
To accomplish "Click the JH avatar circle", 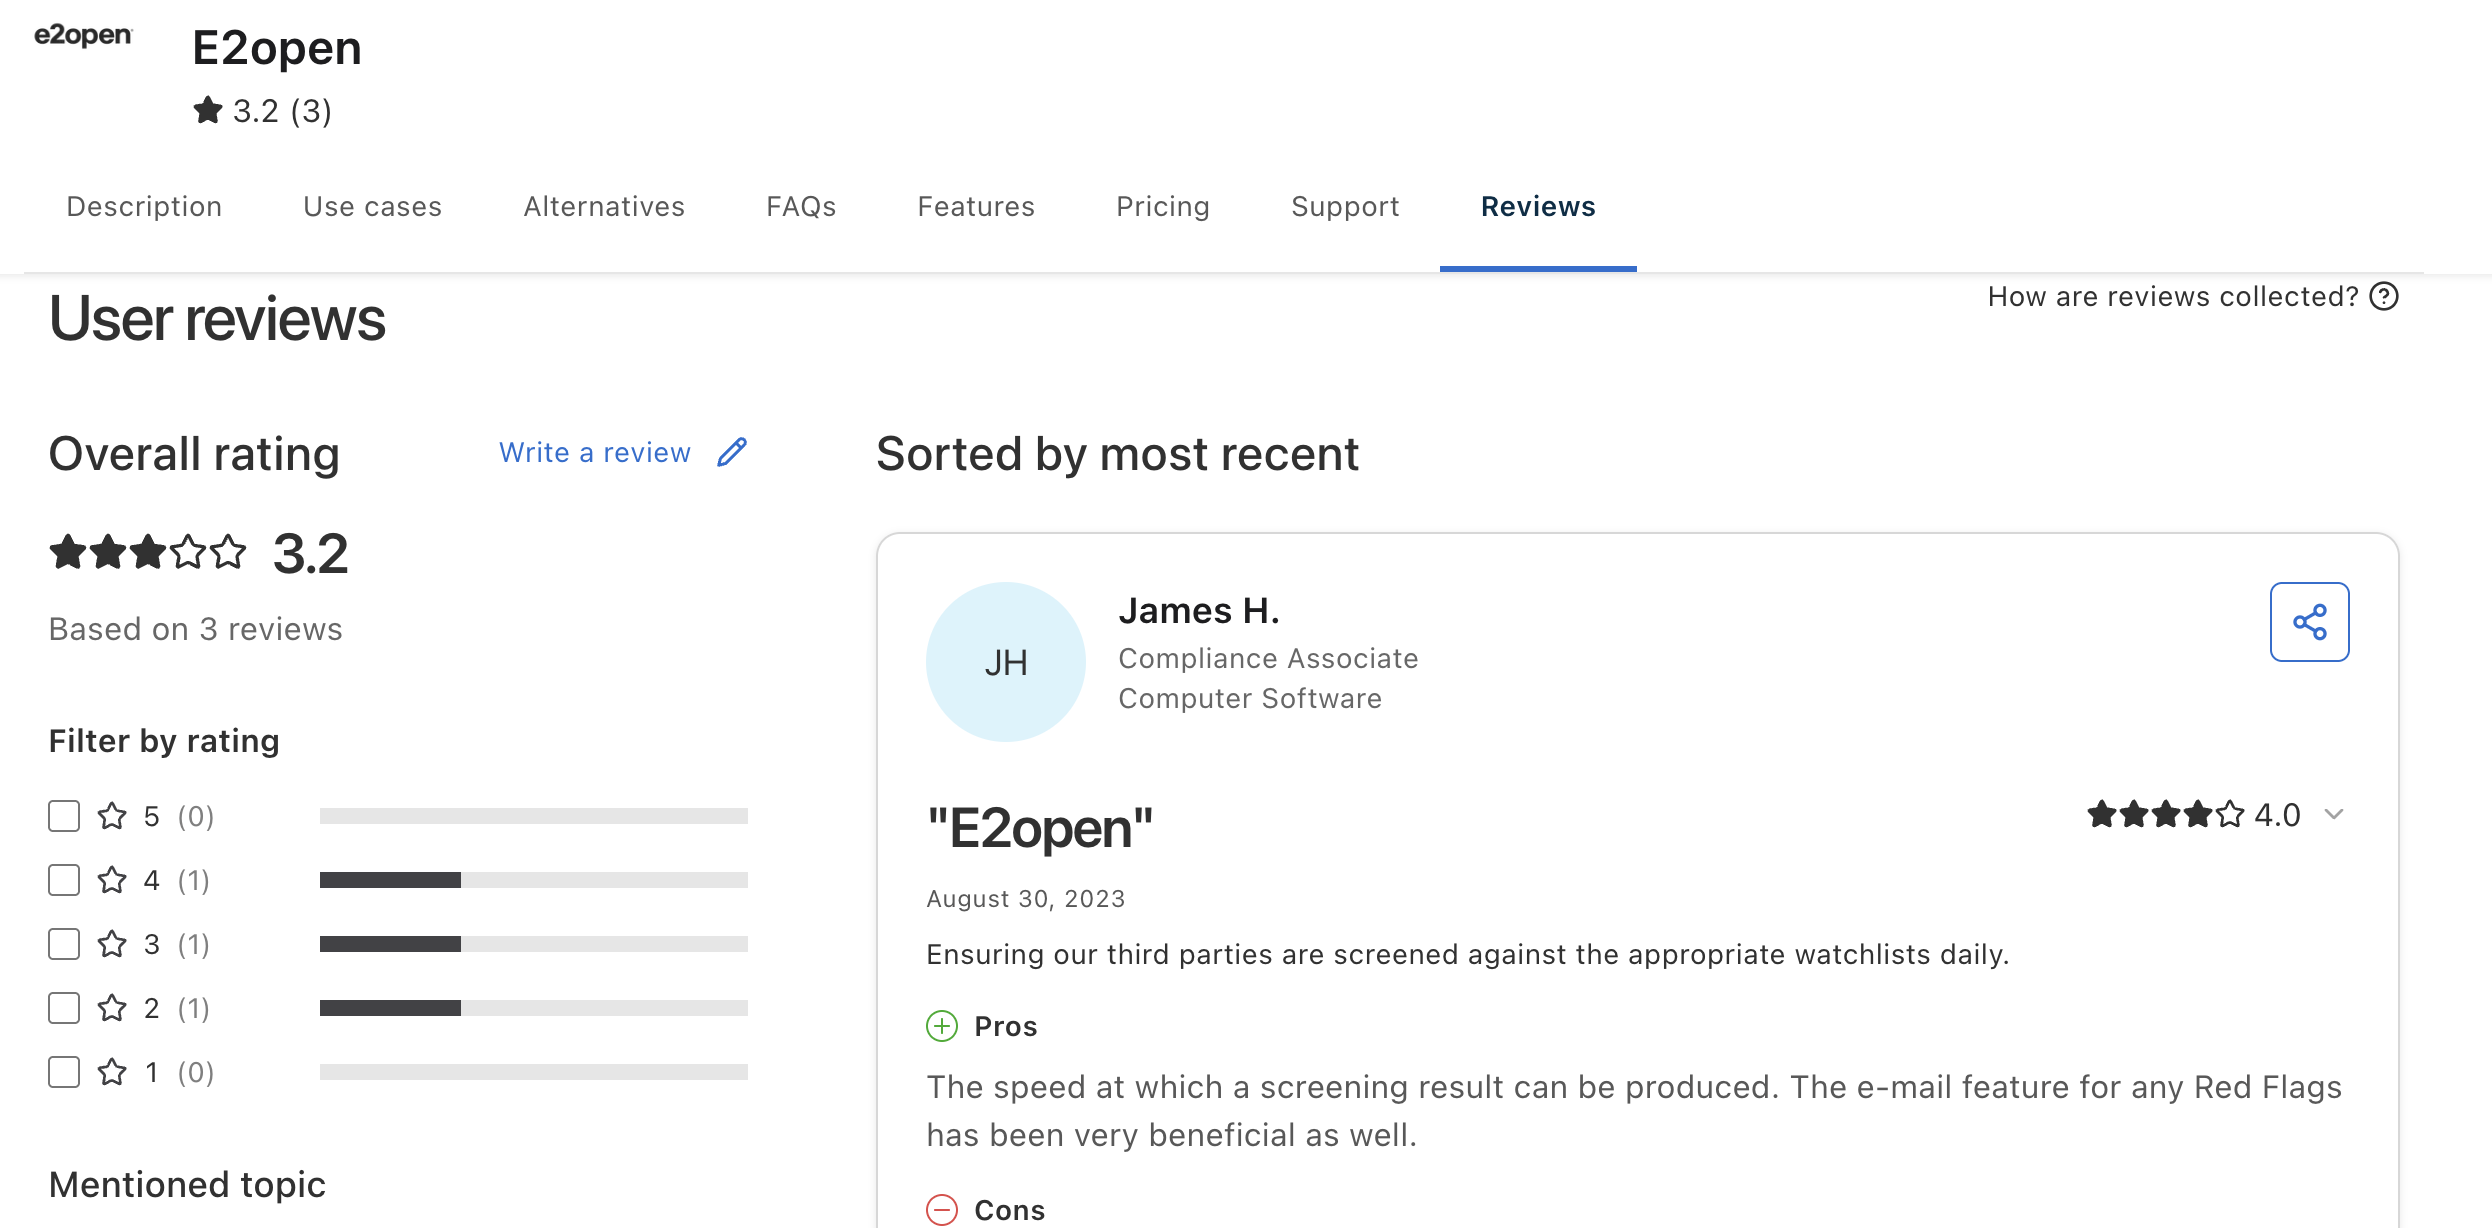I will (1006, 662).
